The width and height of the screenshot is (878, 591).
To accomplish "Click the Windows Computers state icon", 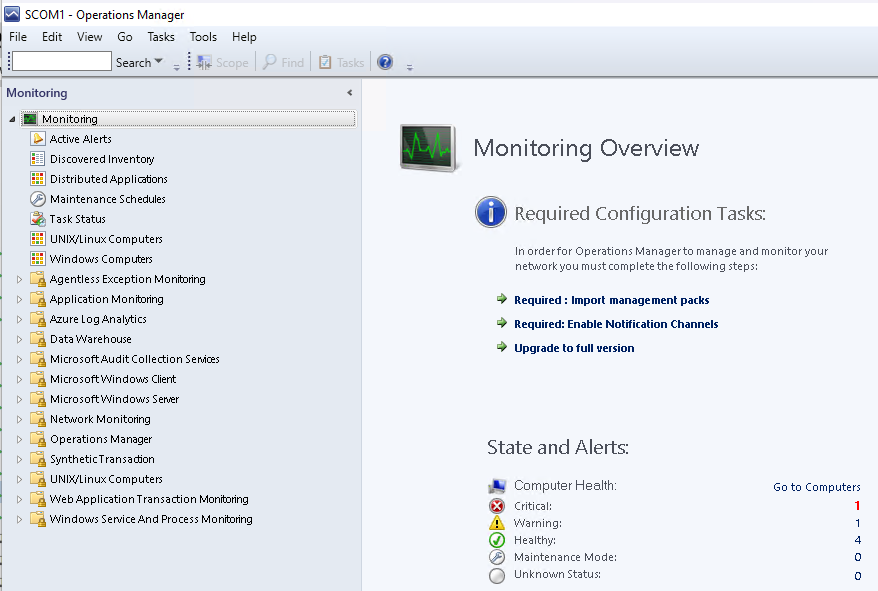I will pyautogui.click(x=38, y=259).
